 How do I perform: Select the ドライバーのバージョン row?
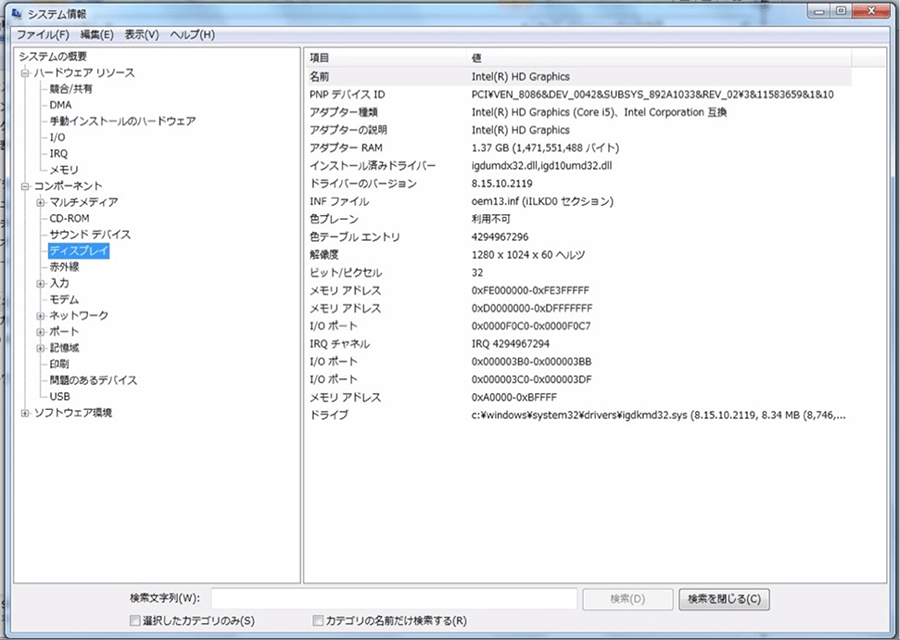pos(579,183)
